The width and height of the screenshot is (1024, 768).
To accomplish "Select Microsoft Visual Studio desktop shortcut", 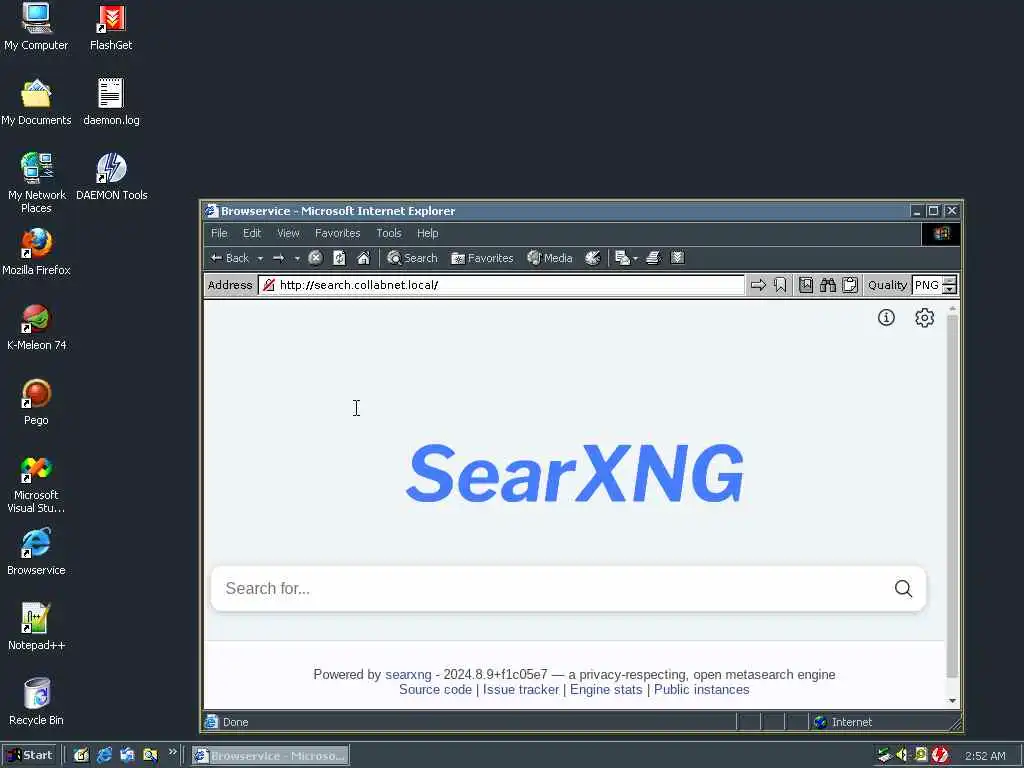I will 36,484.
